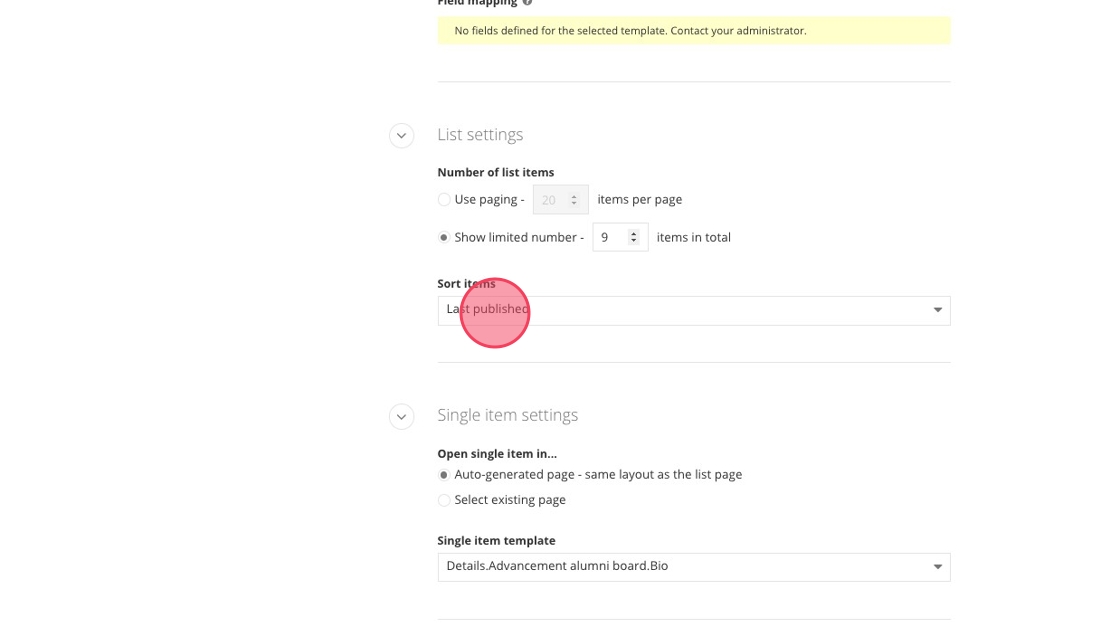Increase items in total with up arrow
The image size is (1120, 627).
[x=633, y=234]
